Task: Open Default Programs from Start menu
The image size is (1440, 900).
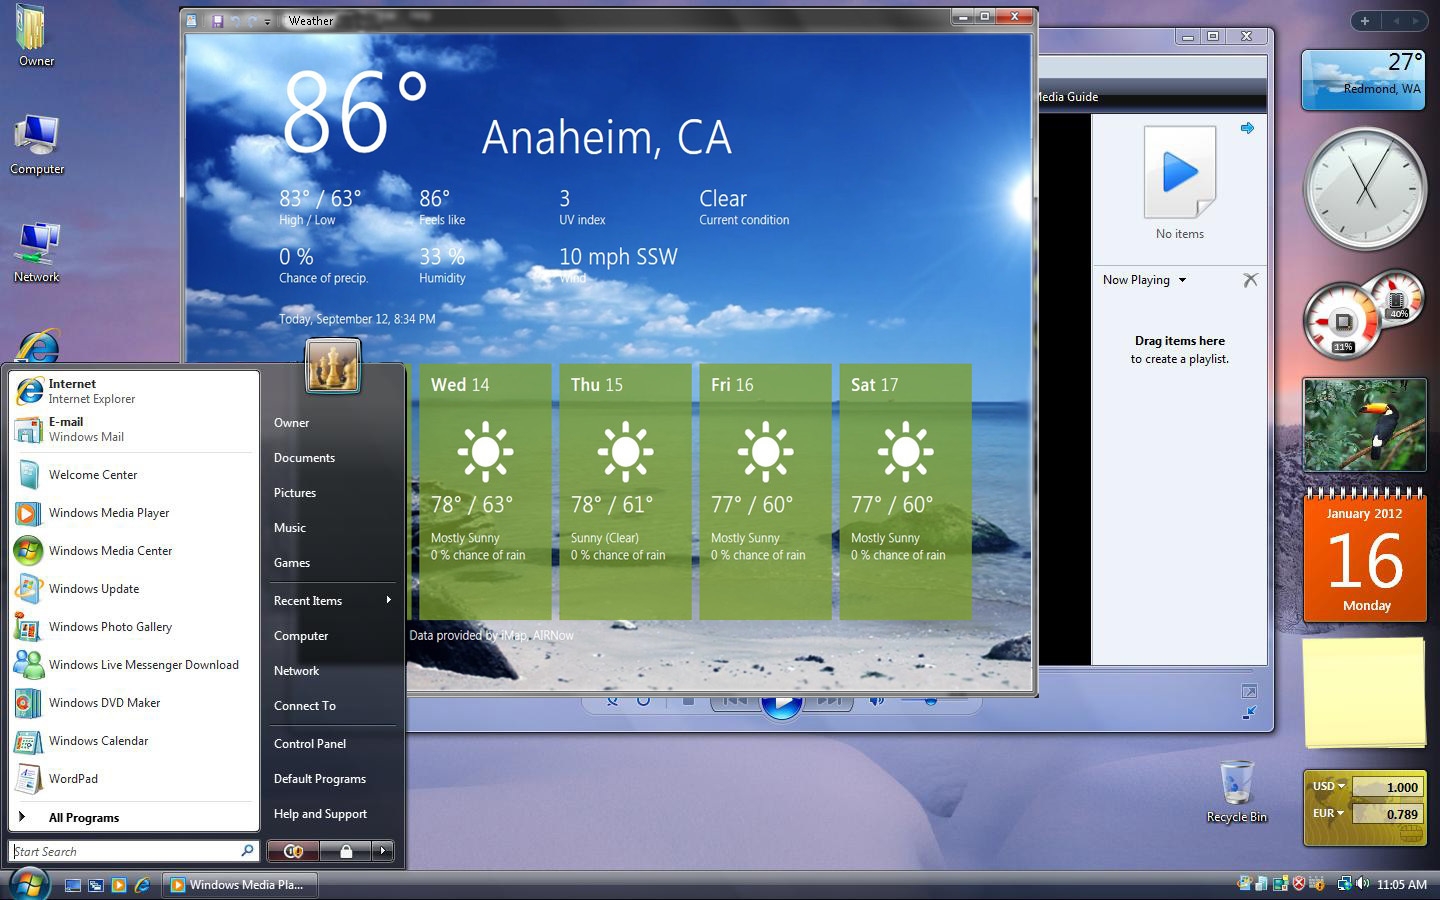Action: coord(320,779)
